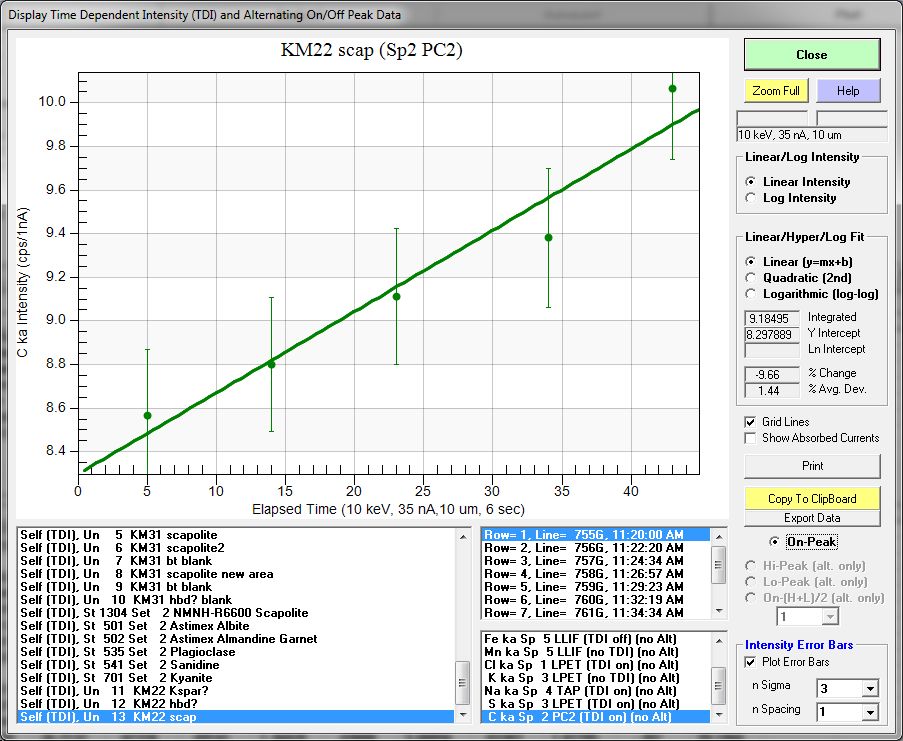This screenshot has width=903, height=741.
Task: Enable Show Absorbed Currents checkbox
Action: (751, 438)
